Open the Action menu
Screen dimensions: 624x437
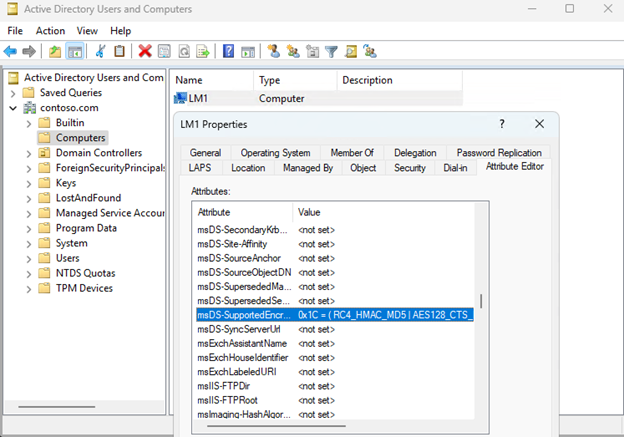(x=50, y=31)
